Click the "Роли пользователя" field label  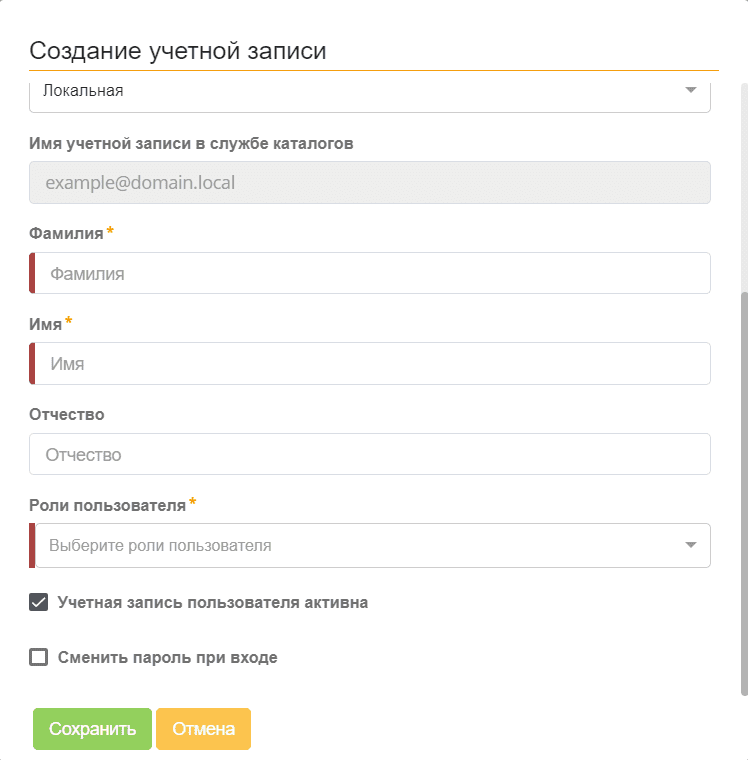tap(107, 505)
